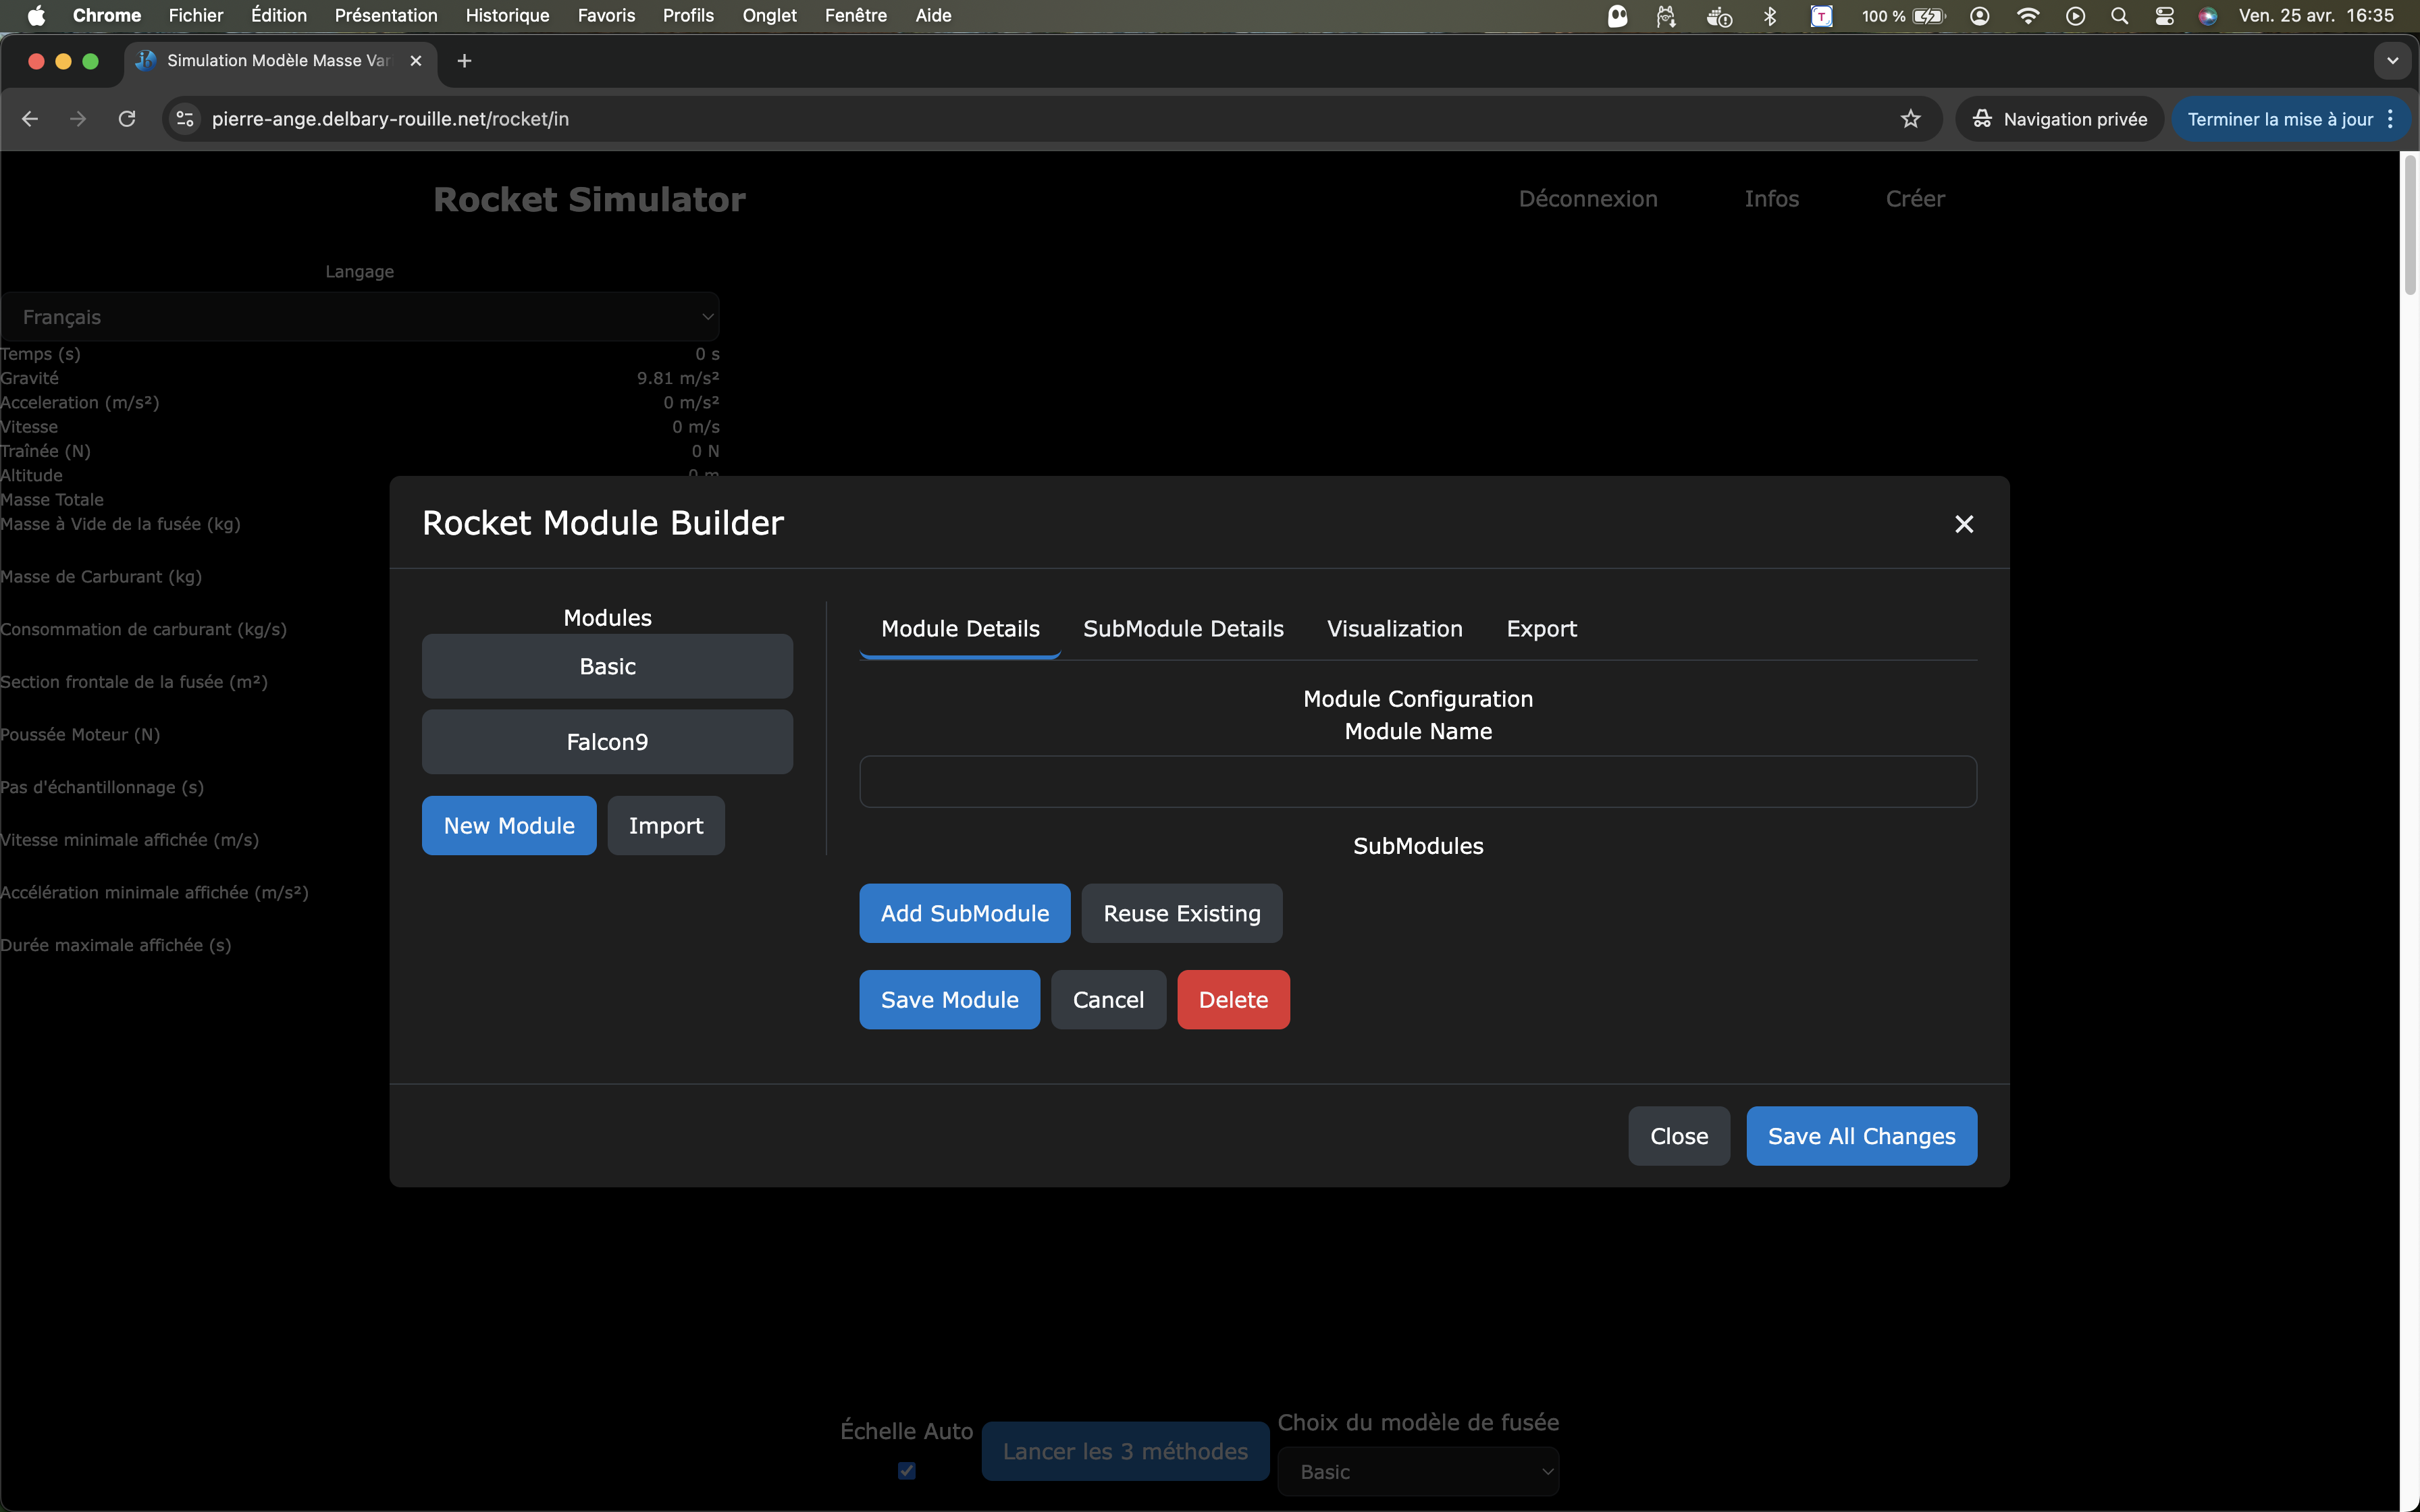Click Add SubModule button
The height and width of the screenshot is (1512, 2420).
(x=965, y=913)
